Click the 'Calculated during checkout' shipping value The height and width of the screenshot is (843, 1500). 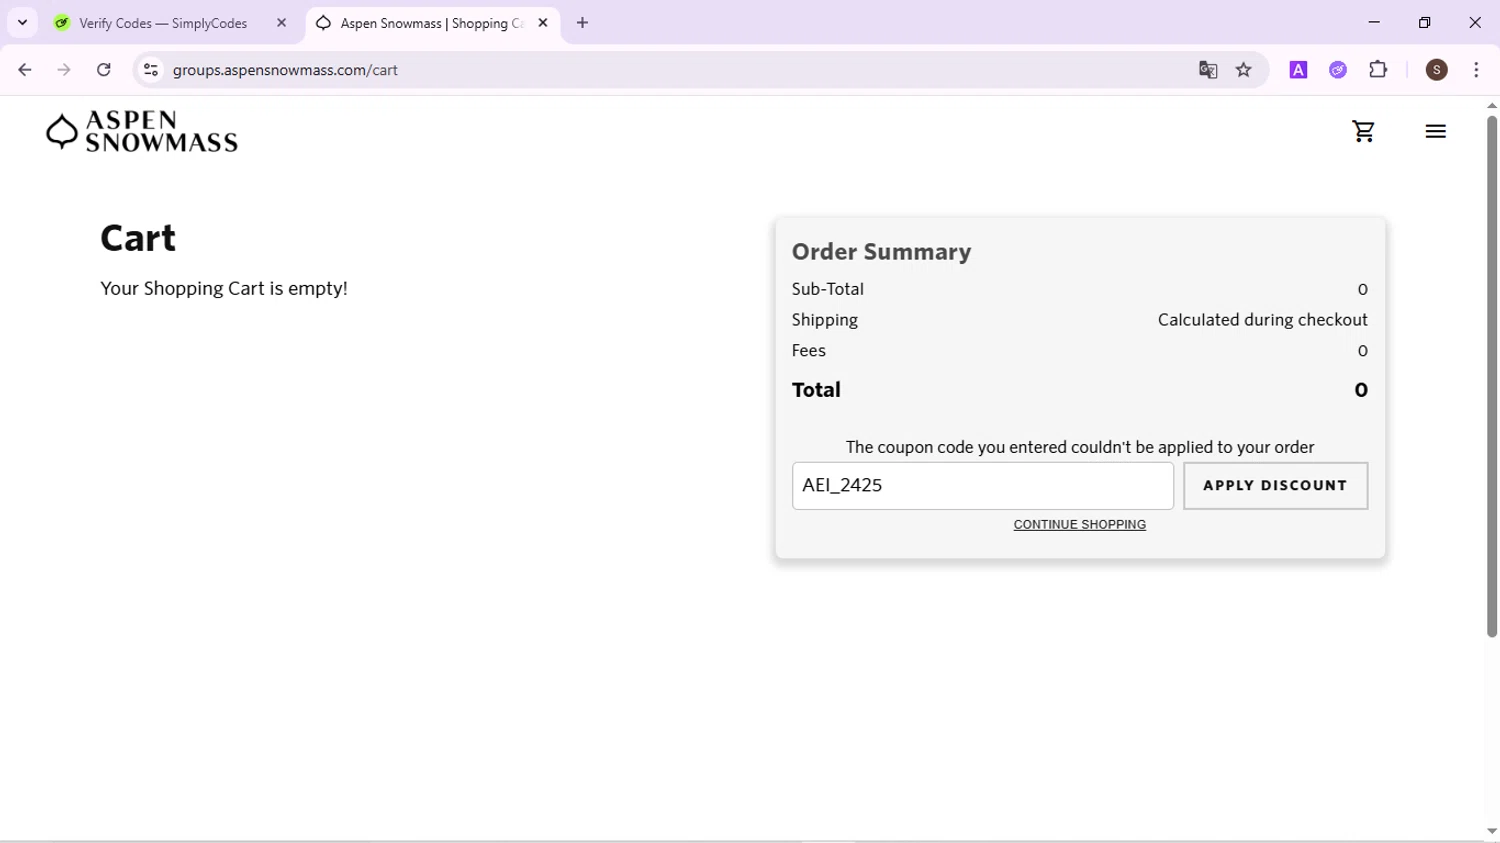pos(1262,320)
